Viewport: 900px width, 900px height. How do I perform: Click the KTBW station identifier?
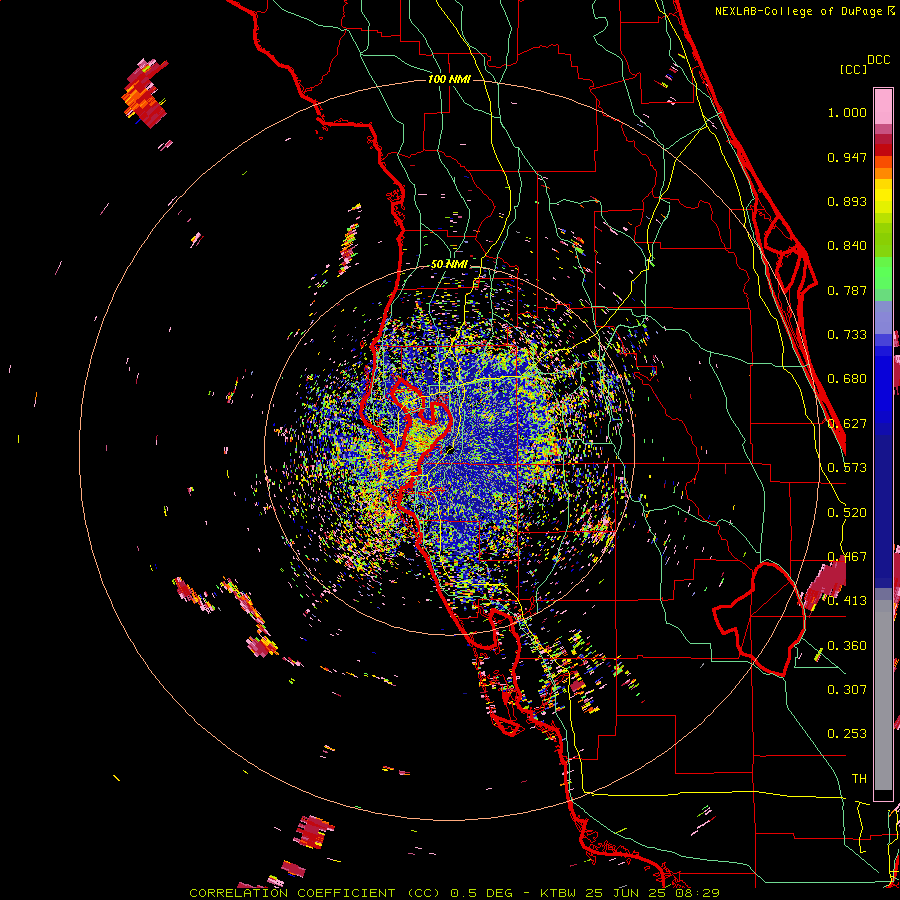(x=560, y=893)
